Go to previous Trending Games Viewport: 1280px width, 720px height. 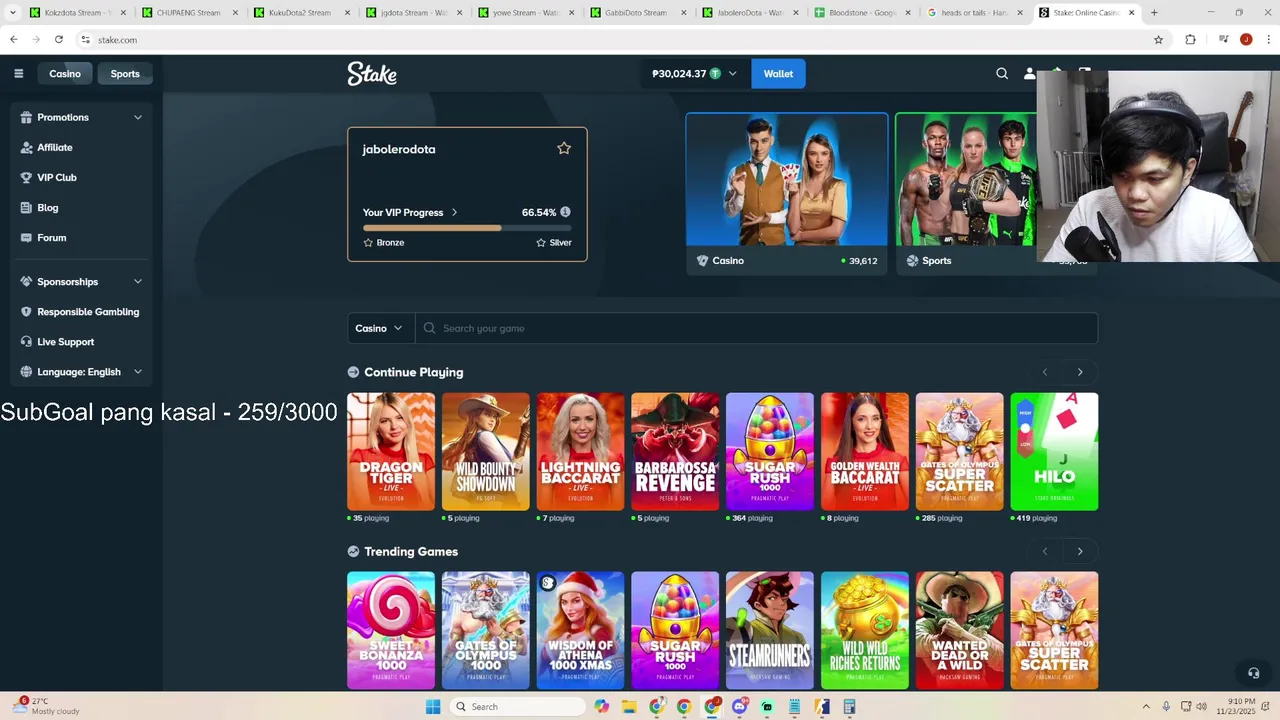(x=1045, y=551)
